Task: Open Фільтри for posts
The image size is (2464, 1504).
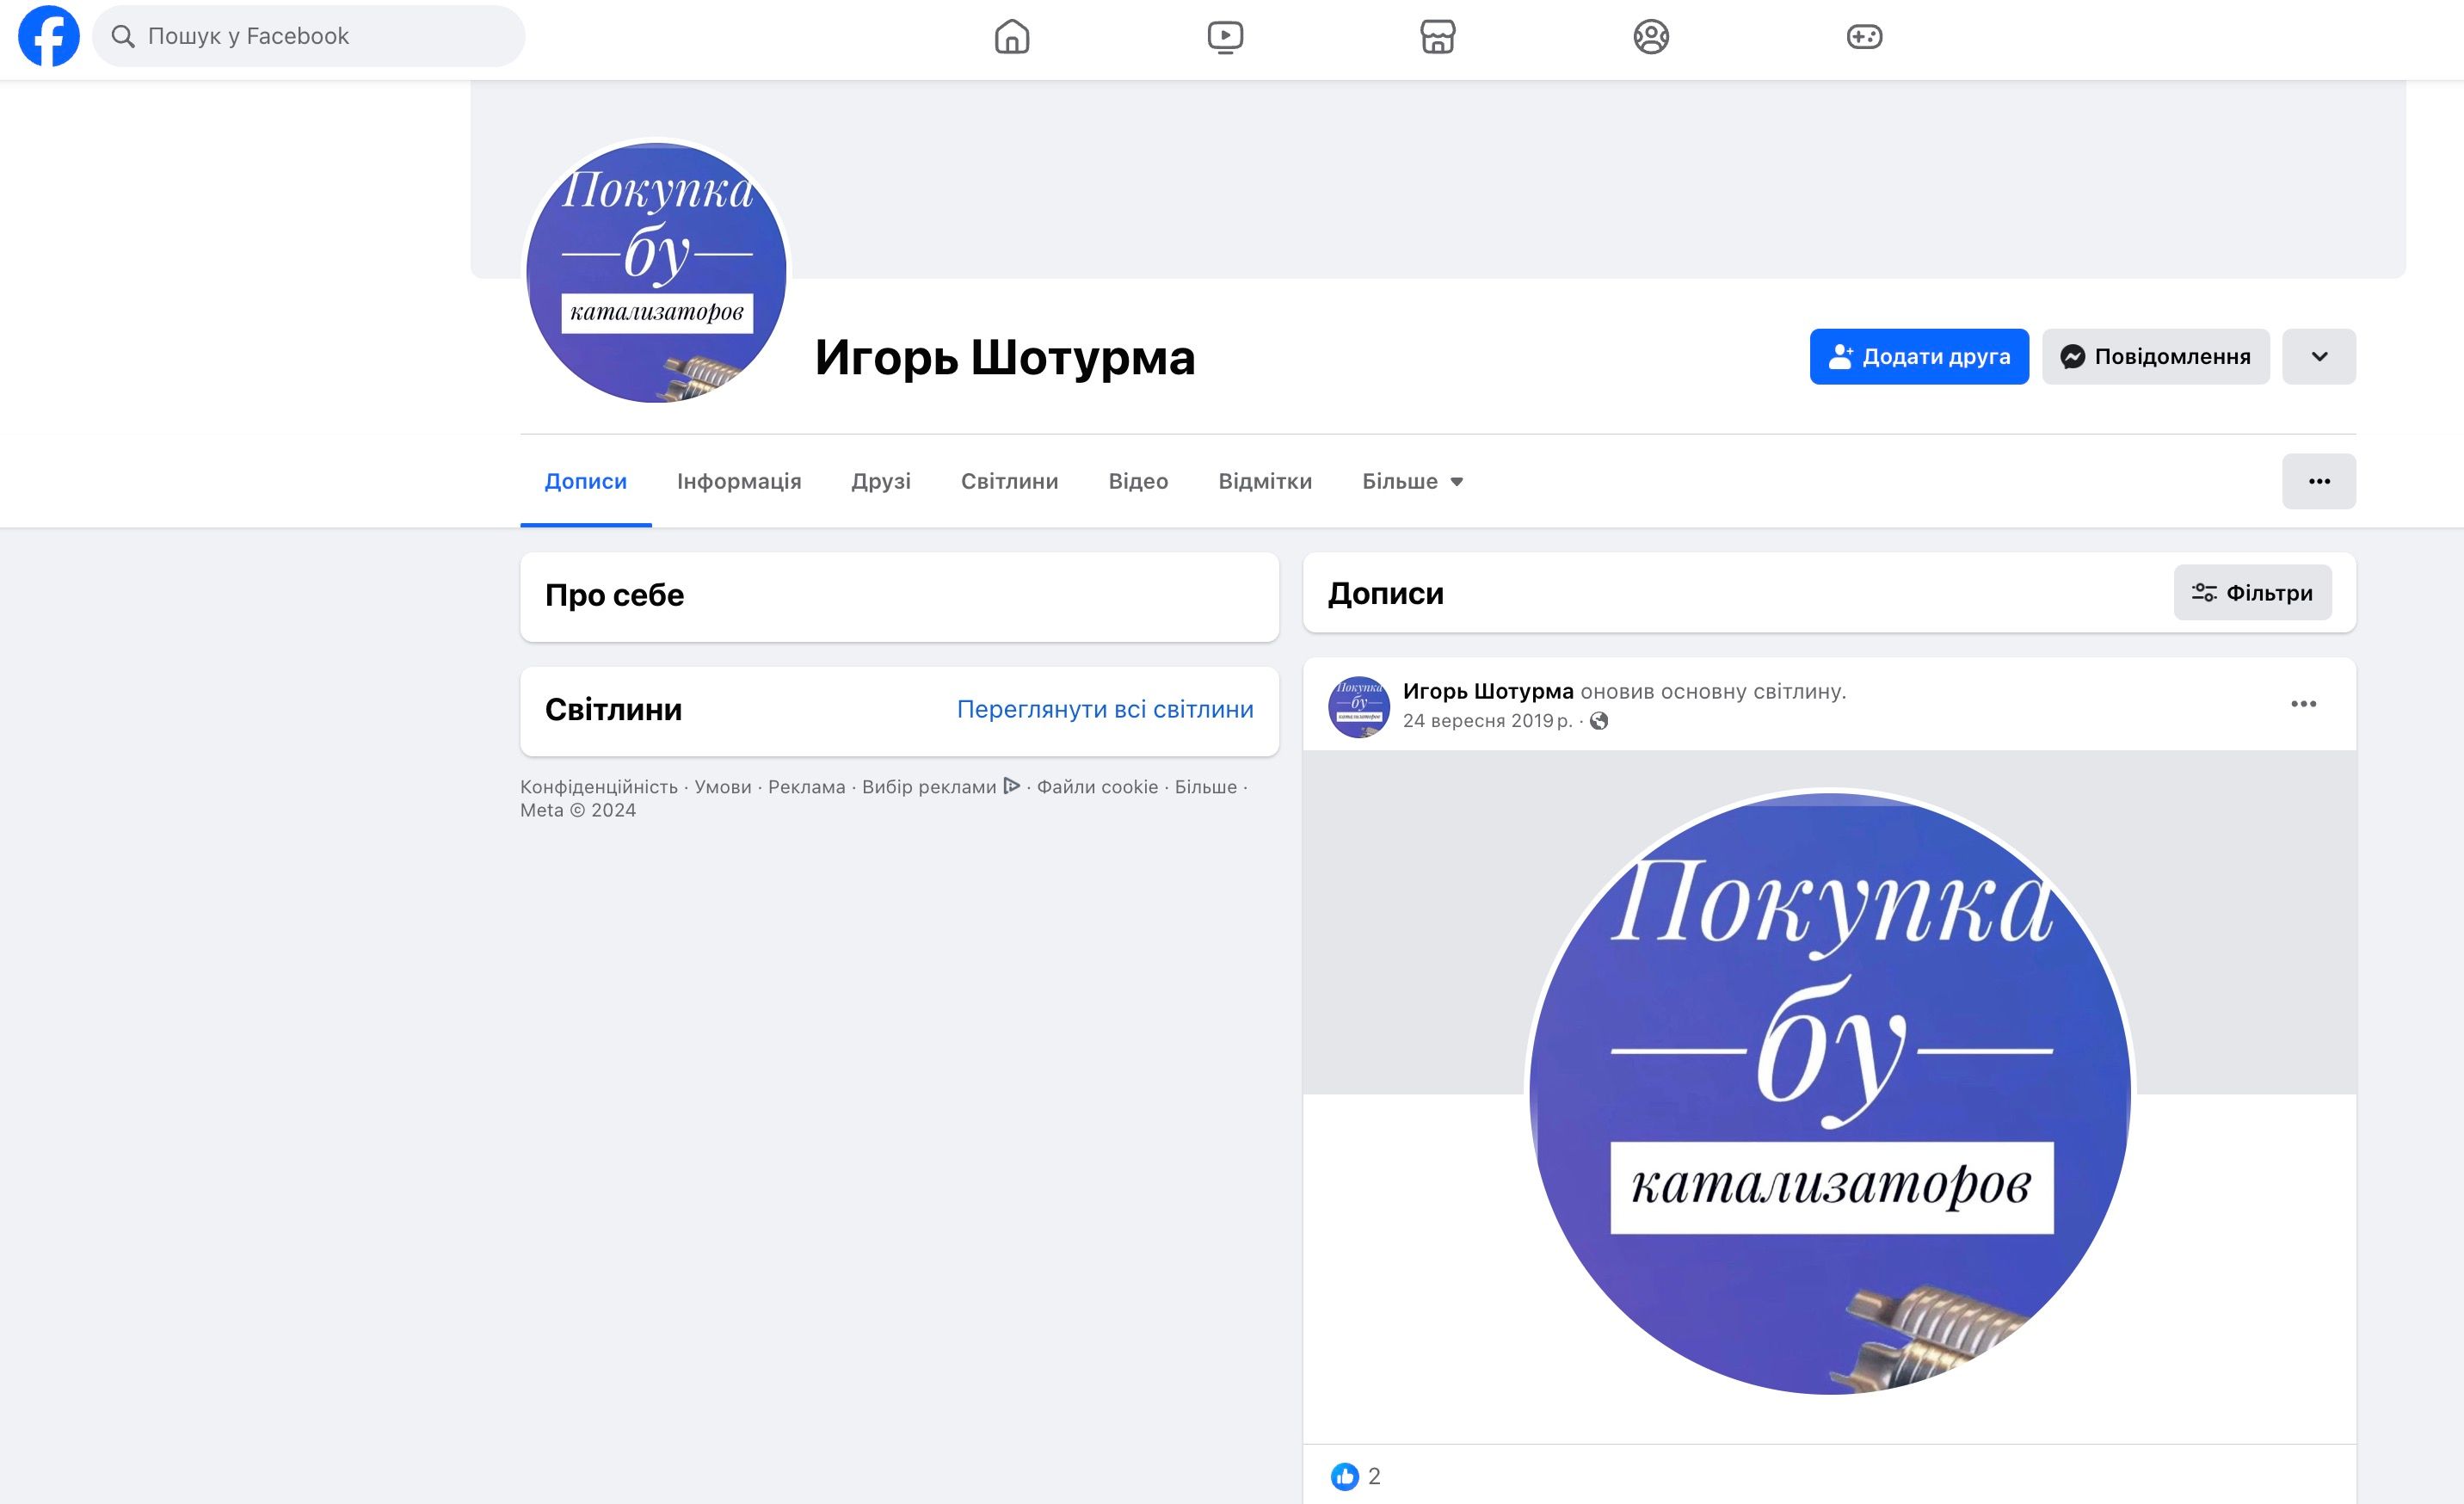Action: 2251,593
